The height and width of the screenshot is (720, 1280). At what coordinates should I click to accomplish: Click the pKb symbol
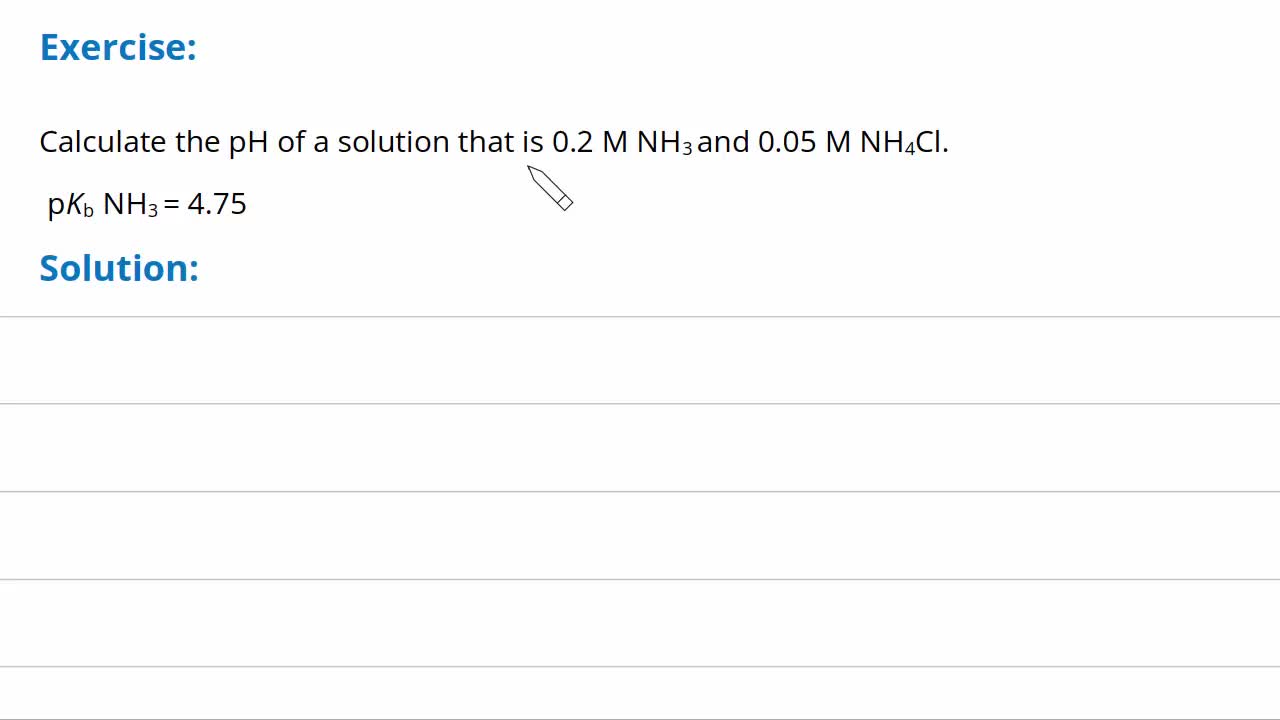(x=70, y=205)
